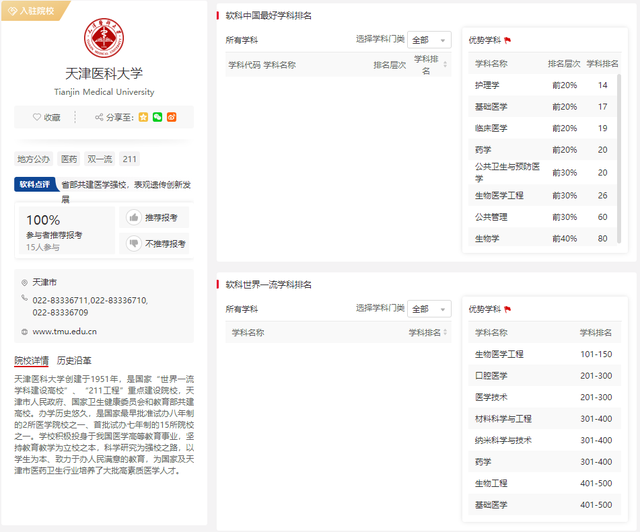
Task: Click the 学科代码 column header
Action: [244, 65]
